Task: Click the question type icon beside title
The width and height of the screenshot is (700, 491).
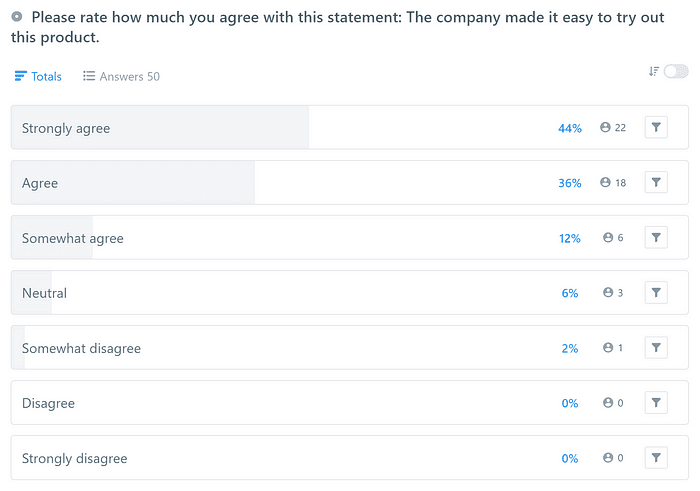Action: point(17,17)
